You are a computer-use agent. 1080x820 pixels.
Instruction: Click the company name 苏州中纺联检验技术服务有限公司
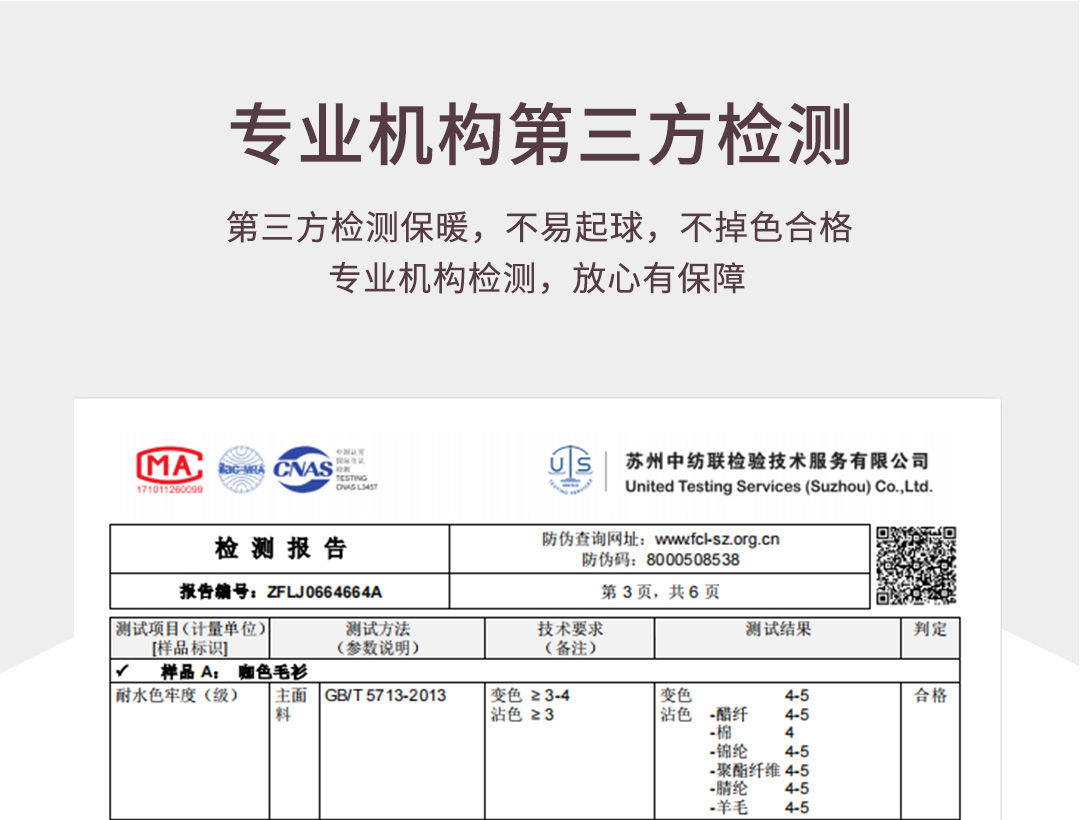(x=778, y=461)
